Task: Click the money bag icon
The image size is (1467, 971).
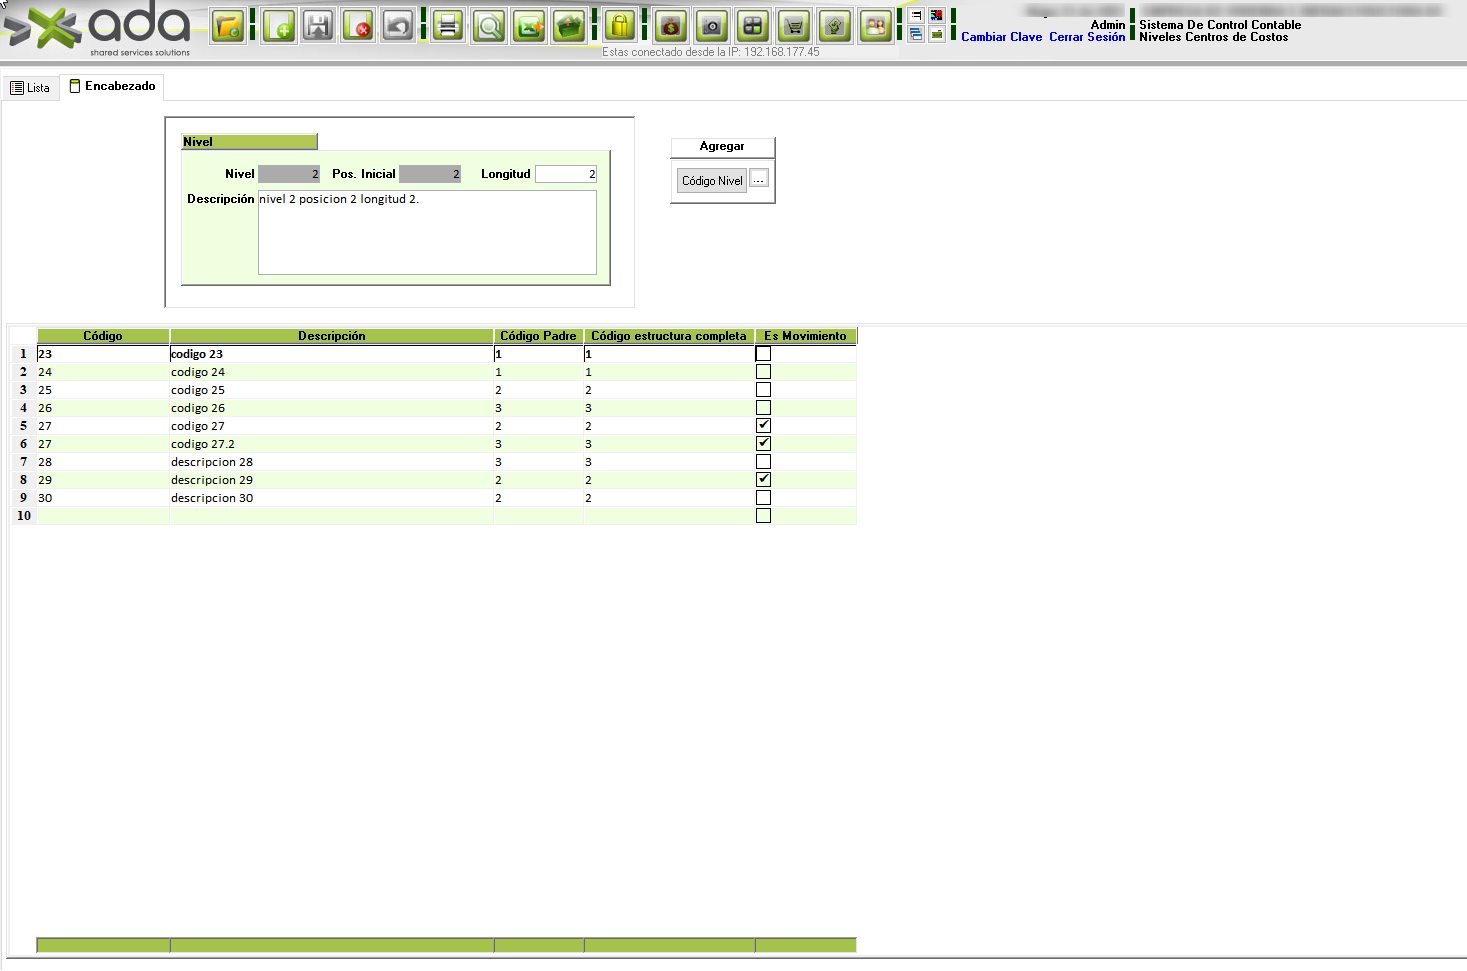Action: [x=671, y=26]
